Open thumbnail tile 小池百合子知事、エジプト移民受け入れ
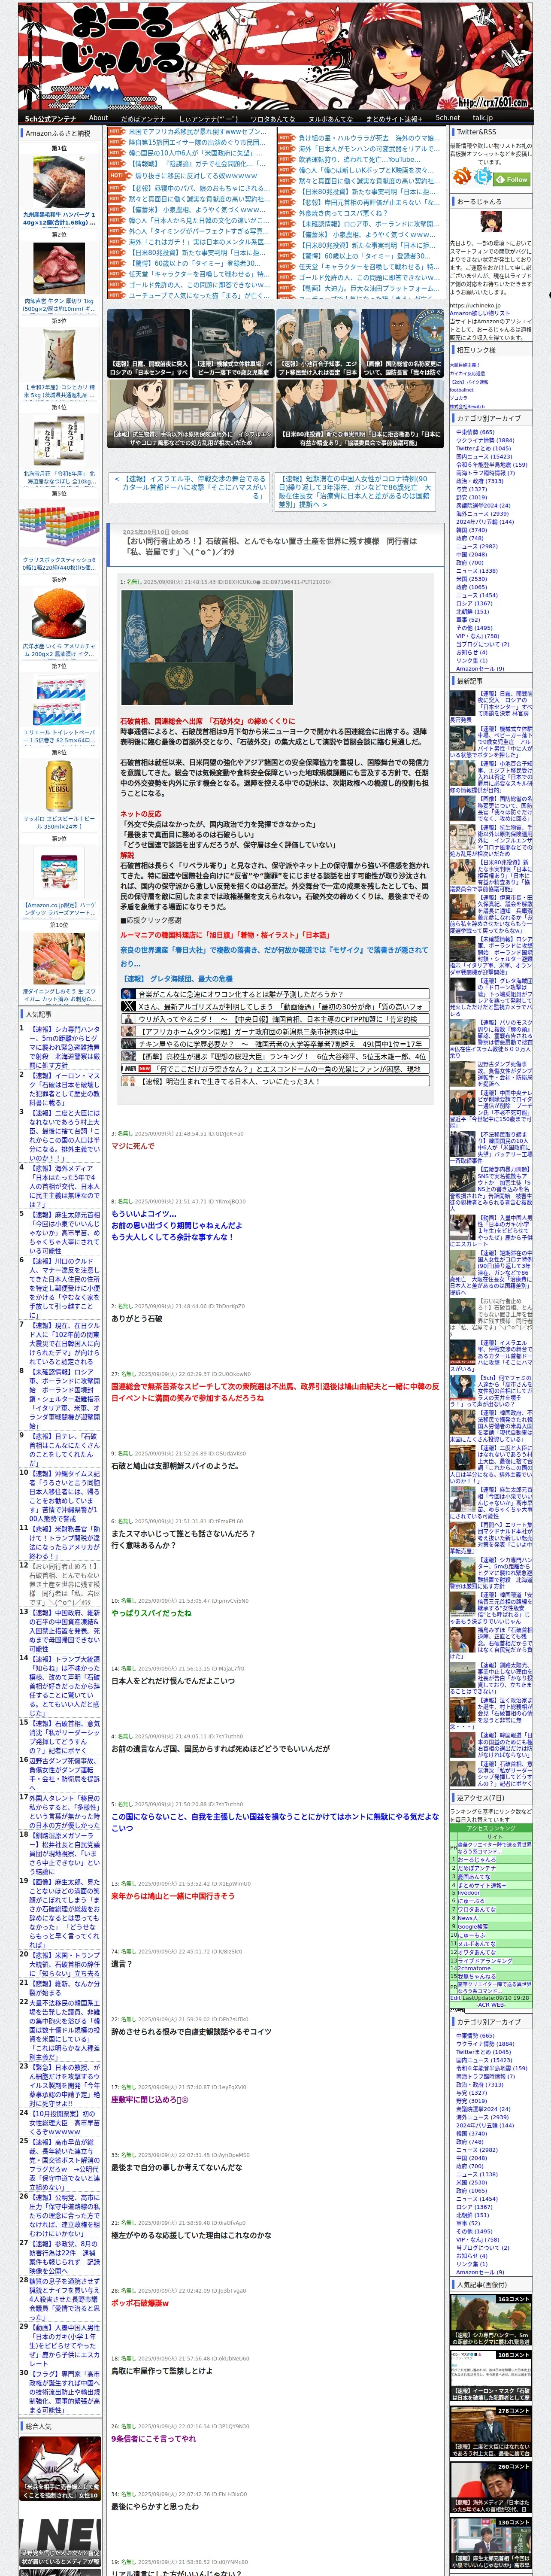This screenshot has width=551, height=2576. pyautogui.click(x=318, y=342)
